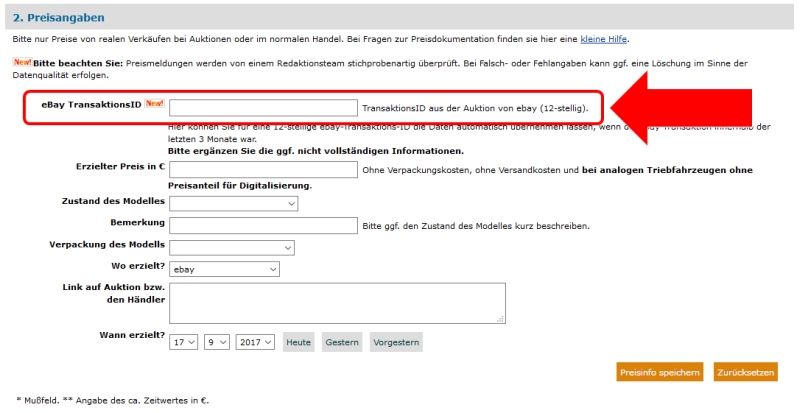Open the 'Wo erzielt?' ebay dropdown
The image size is (800, 413).
click(x=224, y=269)
